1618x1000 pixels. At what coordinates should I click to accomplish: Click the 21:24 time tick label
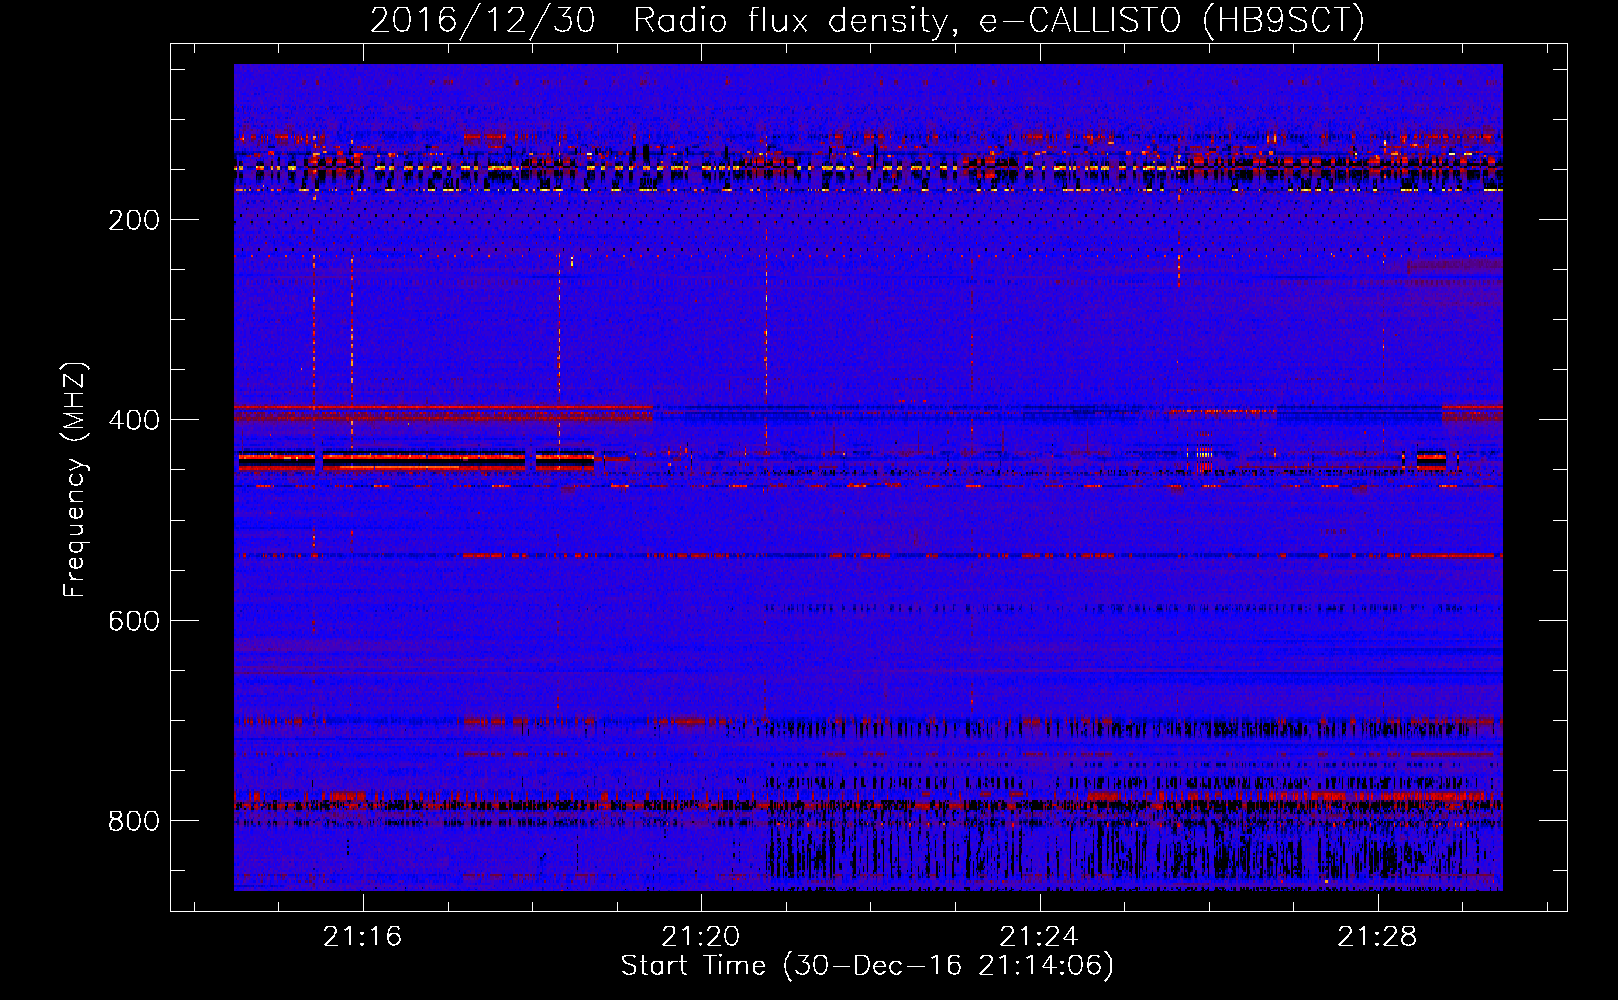pyautogui.click(x=1039, y=936)
